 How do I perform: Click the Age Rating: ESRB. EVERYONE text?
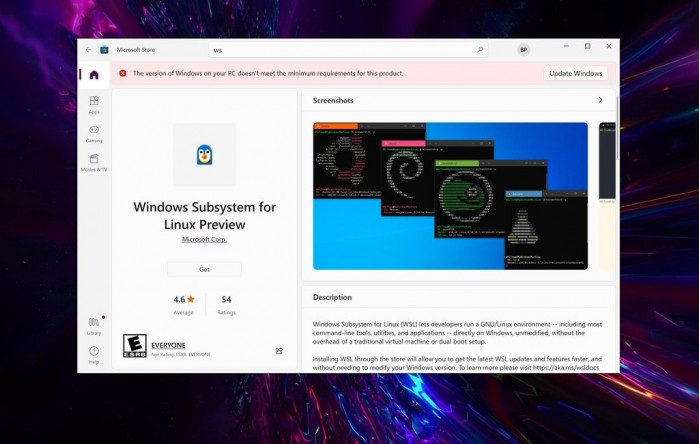(180, 354)
